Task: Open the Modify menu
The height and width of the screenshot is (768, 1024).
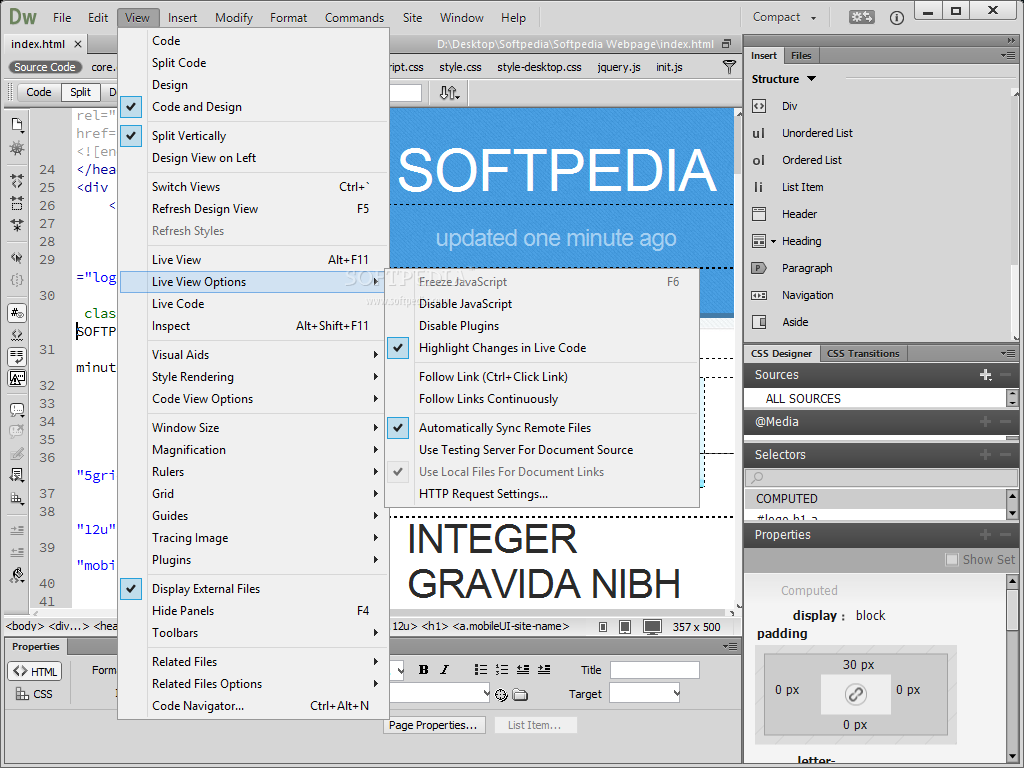Action: point(234,18)
